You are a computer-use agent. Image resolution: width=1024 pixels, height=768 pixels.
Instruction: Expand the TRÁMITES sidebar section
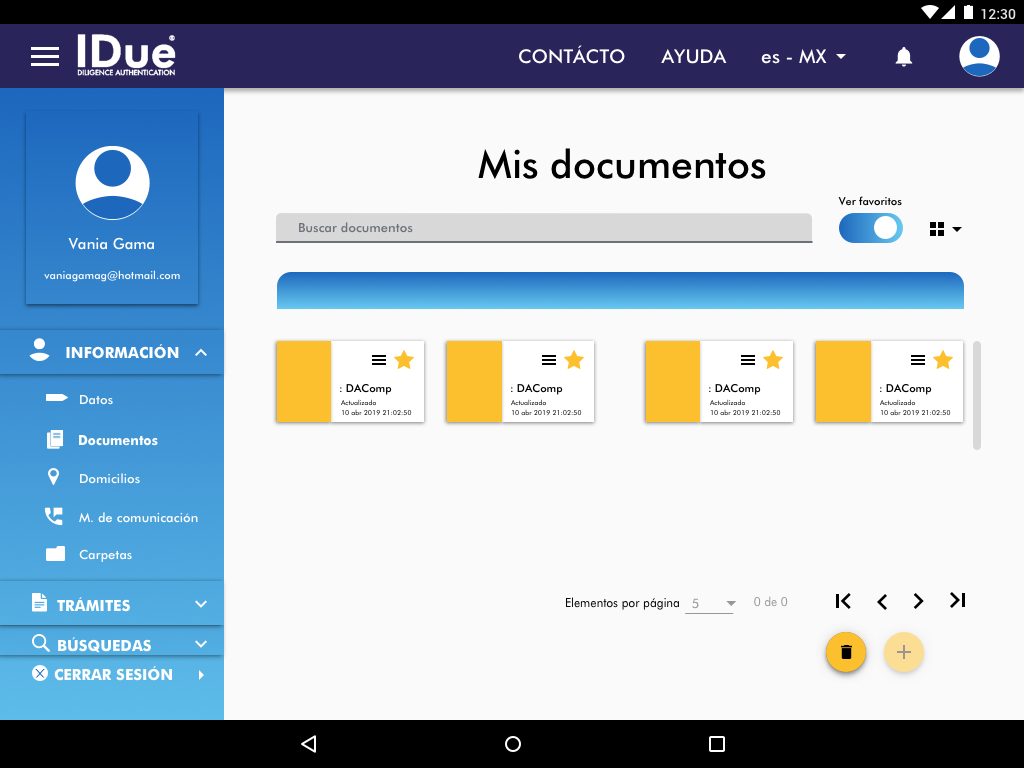[112, 605]
